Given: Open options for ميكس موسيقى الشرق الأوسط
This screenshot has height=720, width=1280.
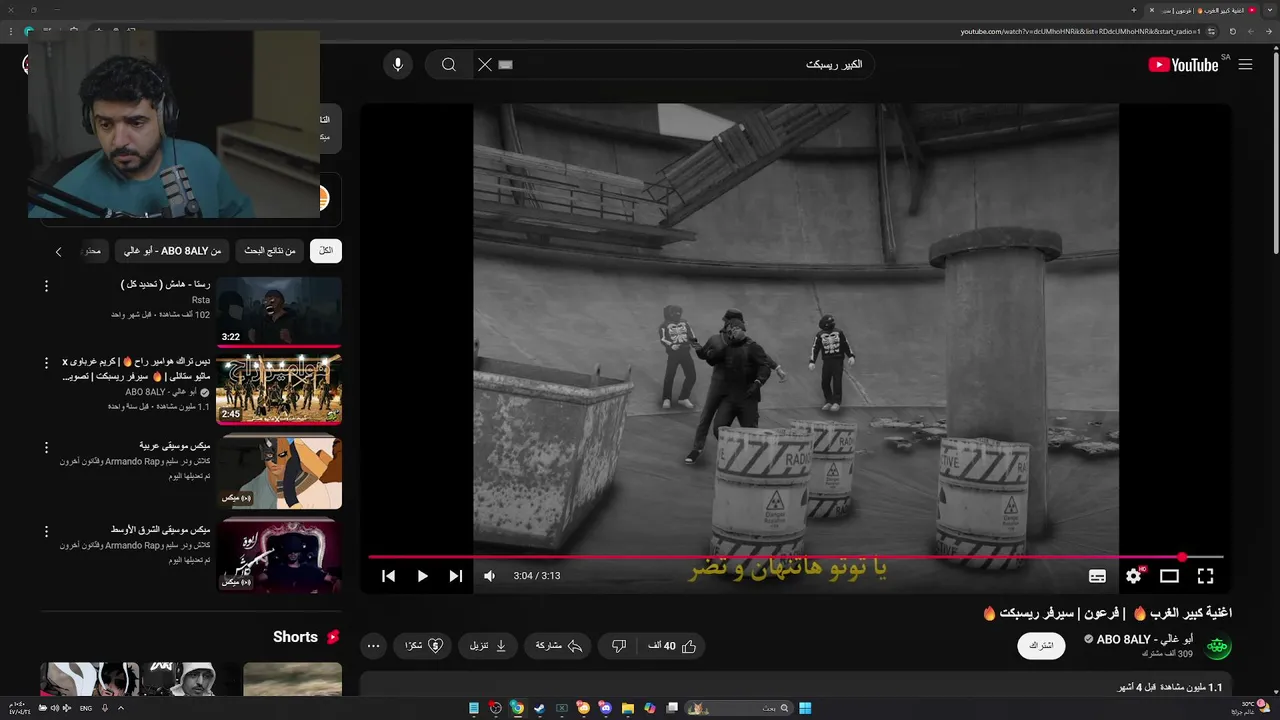Looking at the screenshot, I should (x=46, y=532).
